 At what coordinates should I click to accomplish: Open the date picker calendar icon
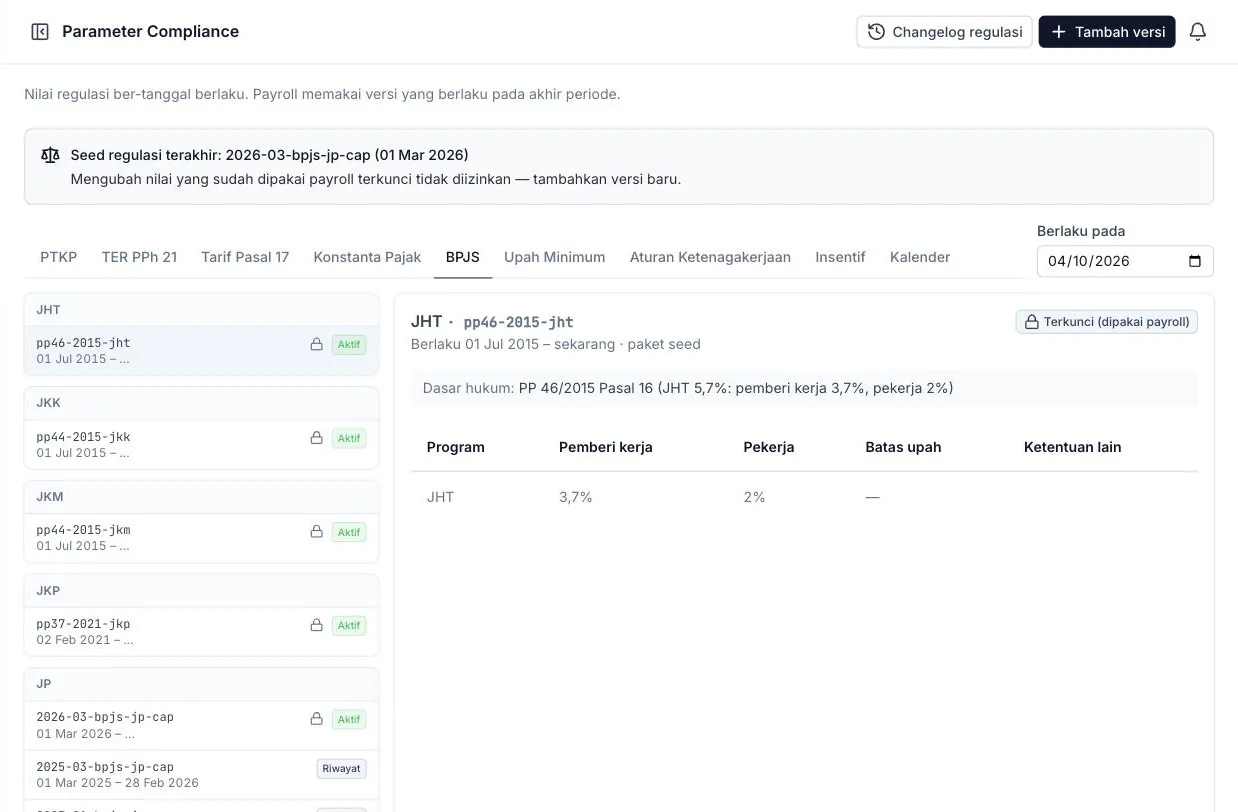tap(1194, 261)
